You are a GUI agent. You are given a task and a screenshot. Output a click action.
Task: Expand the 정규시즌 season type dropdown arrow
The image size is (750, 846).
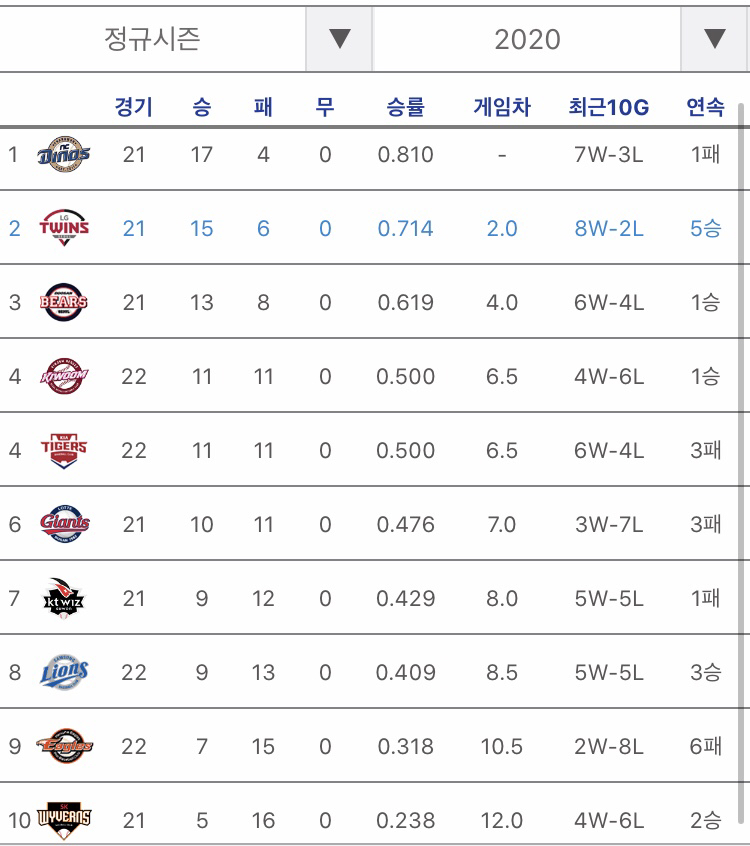coord(339,39)
